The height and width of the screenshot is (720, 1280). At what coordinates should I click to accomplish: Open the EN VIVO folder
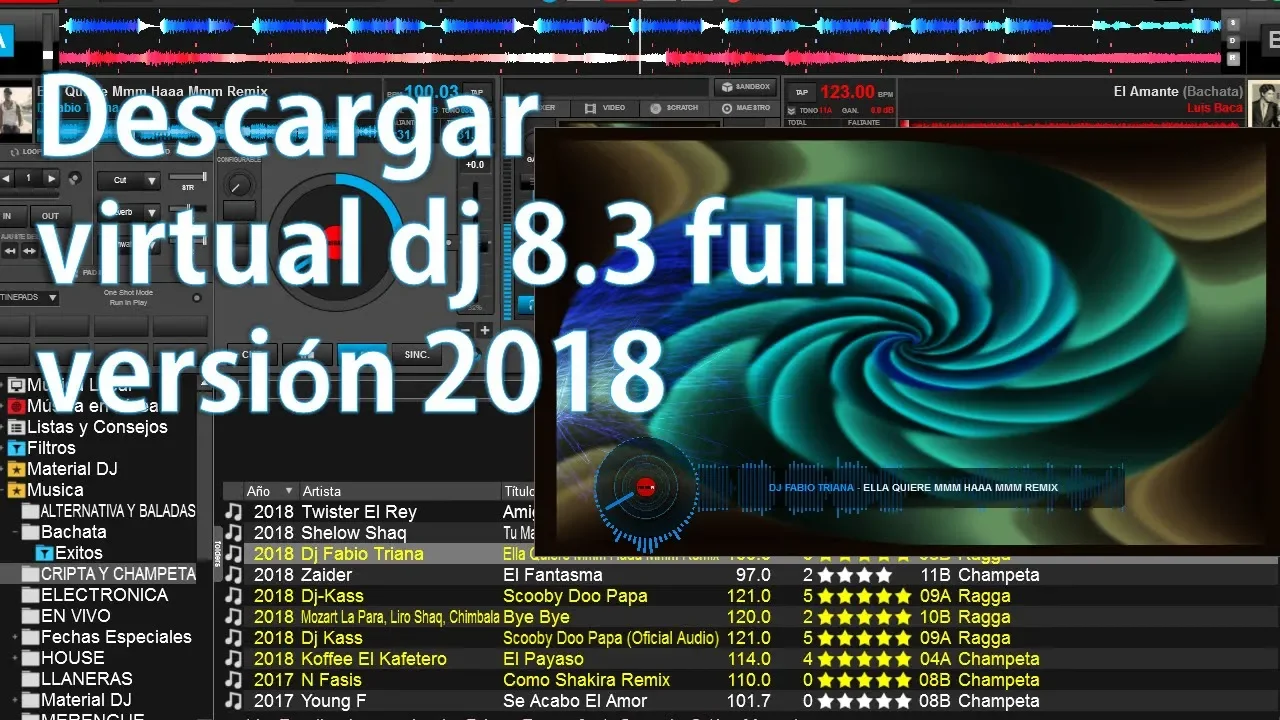[x=67, y=616]
